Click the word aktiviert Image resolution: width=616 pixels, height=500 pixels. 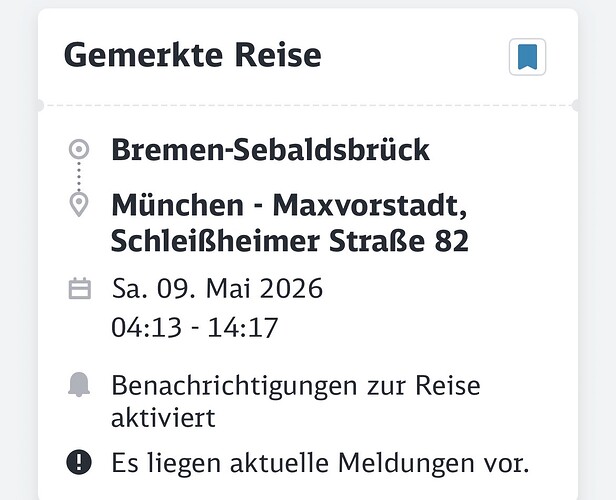(x=163, y=417)
